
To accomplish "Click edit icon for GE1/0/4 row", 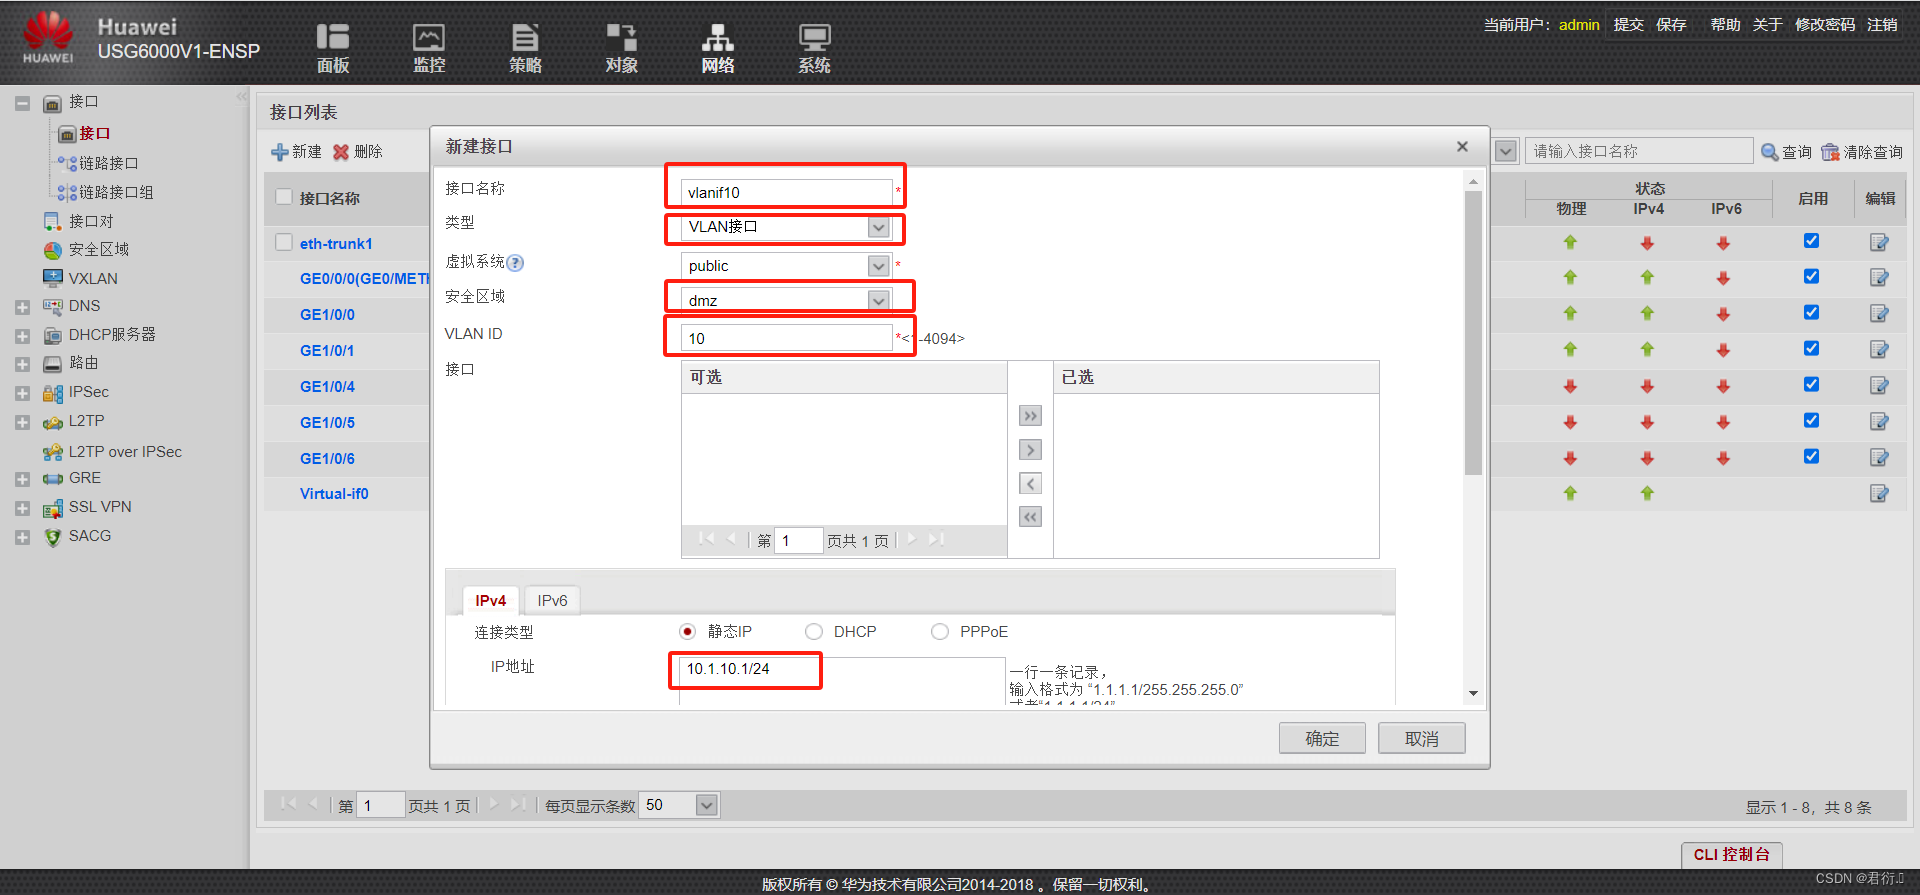I will click(1879, 386).
